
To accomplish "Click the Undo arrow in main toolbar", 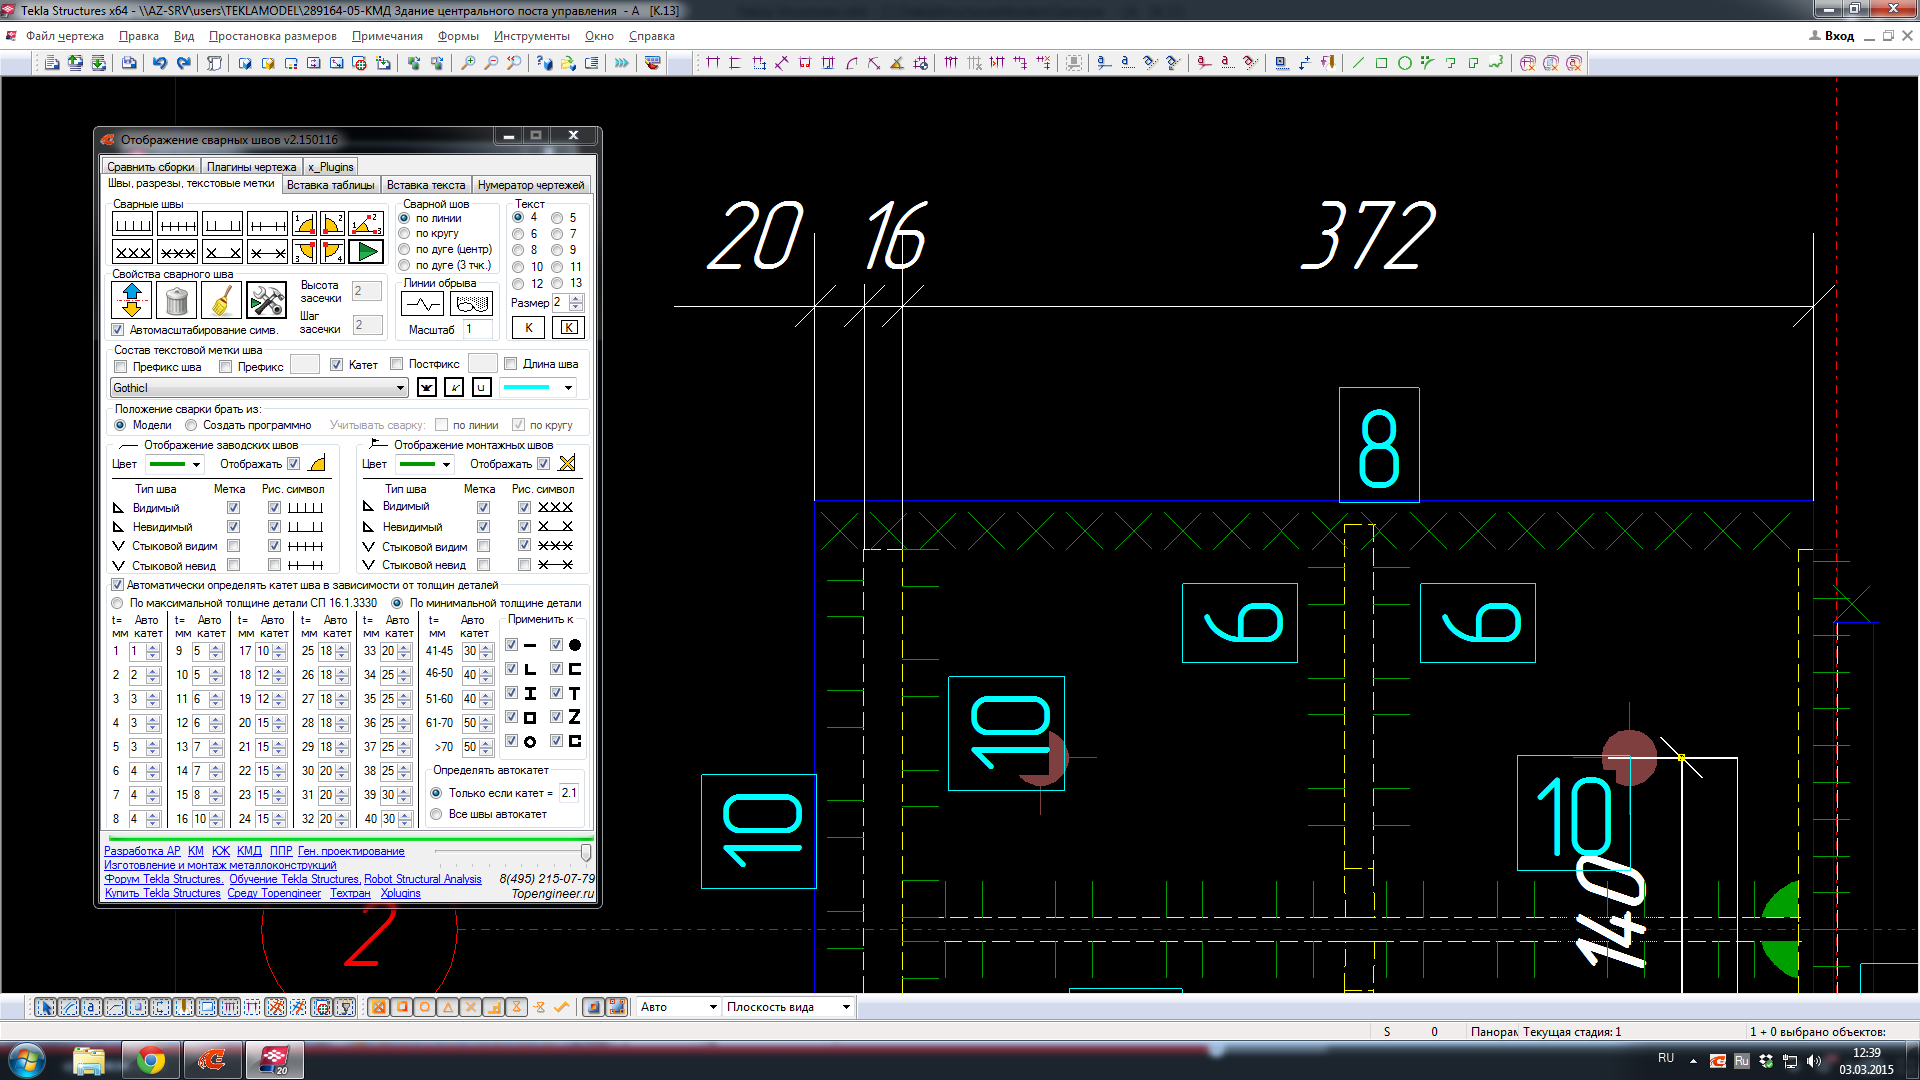I will coord(160,63).
